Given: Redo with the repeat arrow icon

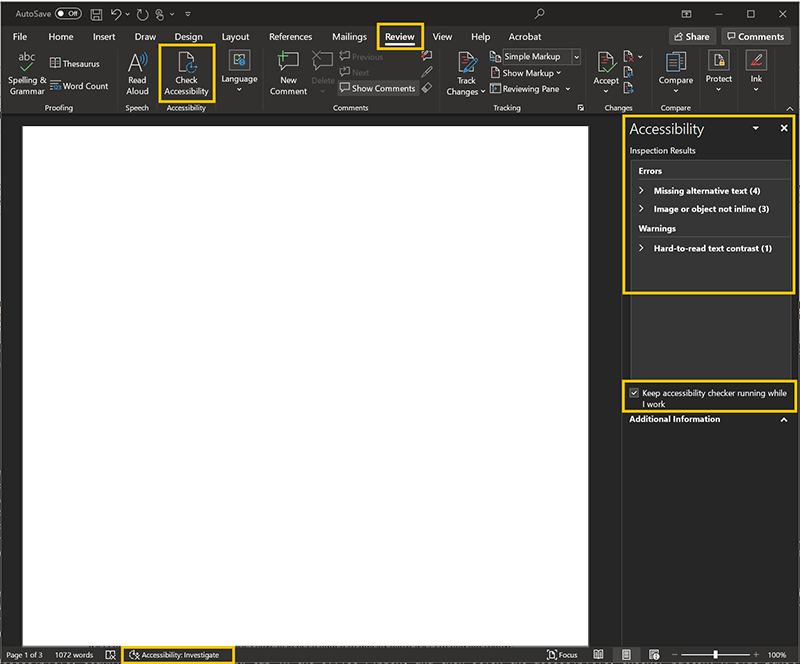Looking at the screenshot, I should 142,15.
